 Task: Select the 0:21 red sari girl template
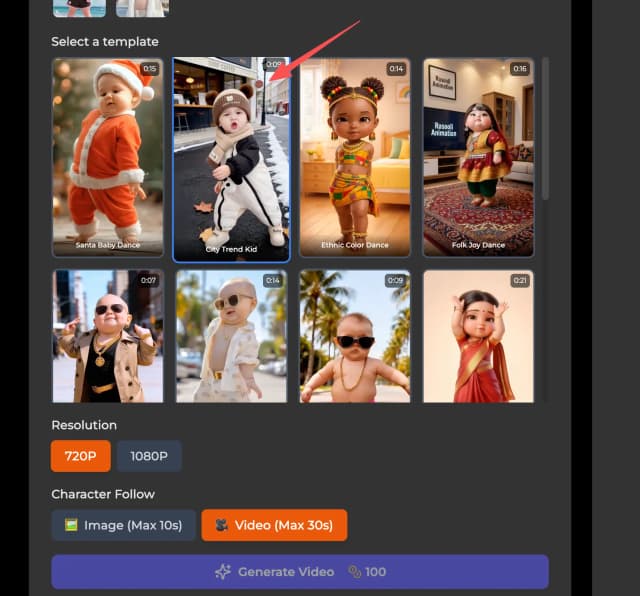[478, 336]
